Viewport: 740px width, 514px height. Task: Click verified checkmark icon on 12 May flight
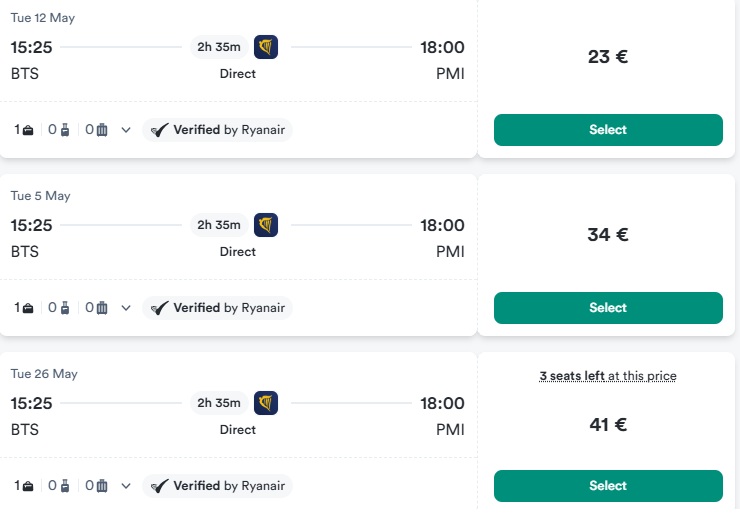(x=159, y=130)
